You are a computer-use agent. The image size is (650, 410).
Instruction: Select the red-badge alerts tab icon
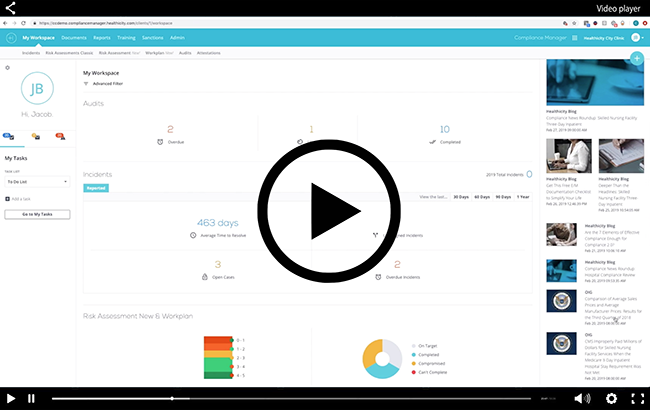[61, 136]
